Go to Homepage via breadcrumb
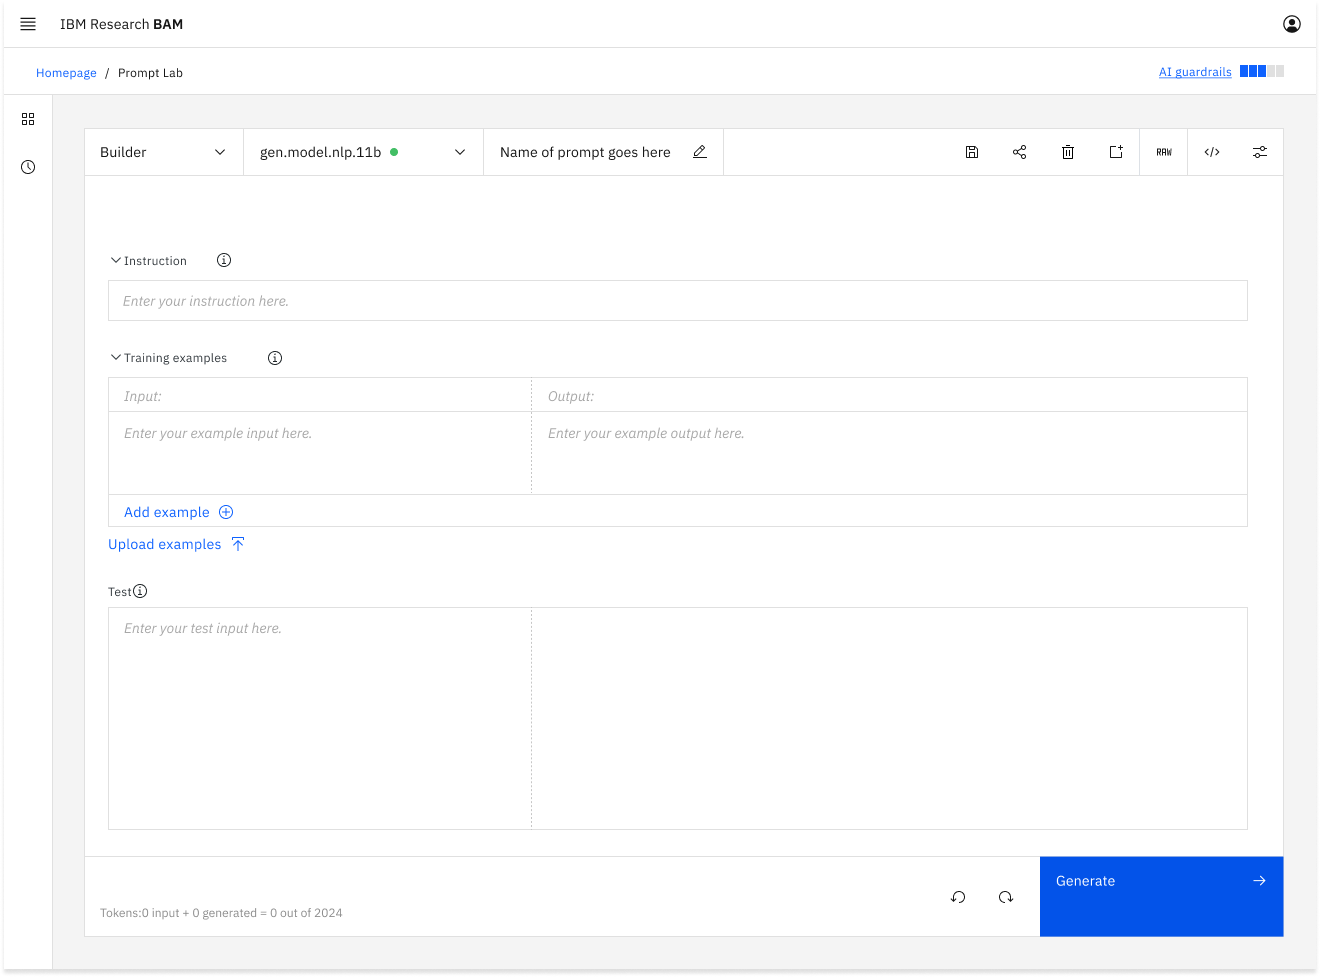Viewport: 1320px width, 977px height. tap(66, 73)
